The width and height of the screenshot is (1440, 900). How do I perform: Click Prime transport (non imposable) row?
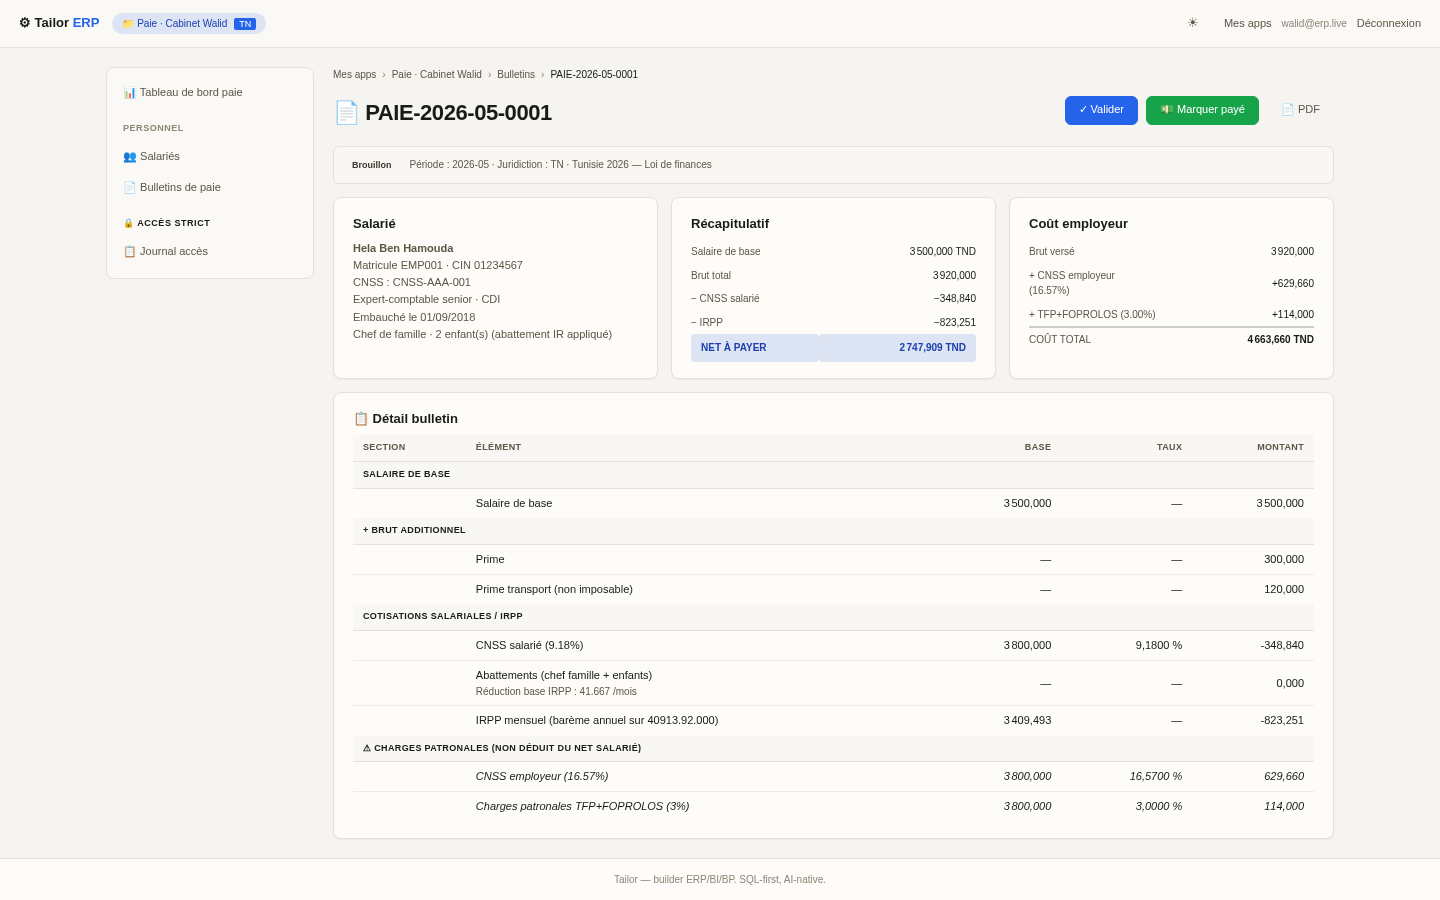[x=833, y=589]
